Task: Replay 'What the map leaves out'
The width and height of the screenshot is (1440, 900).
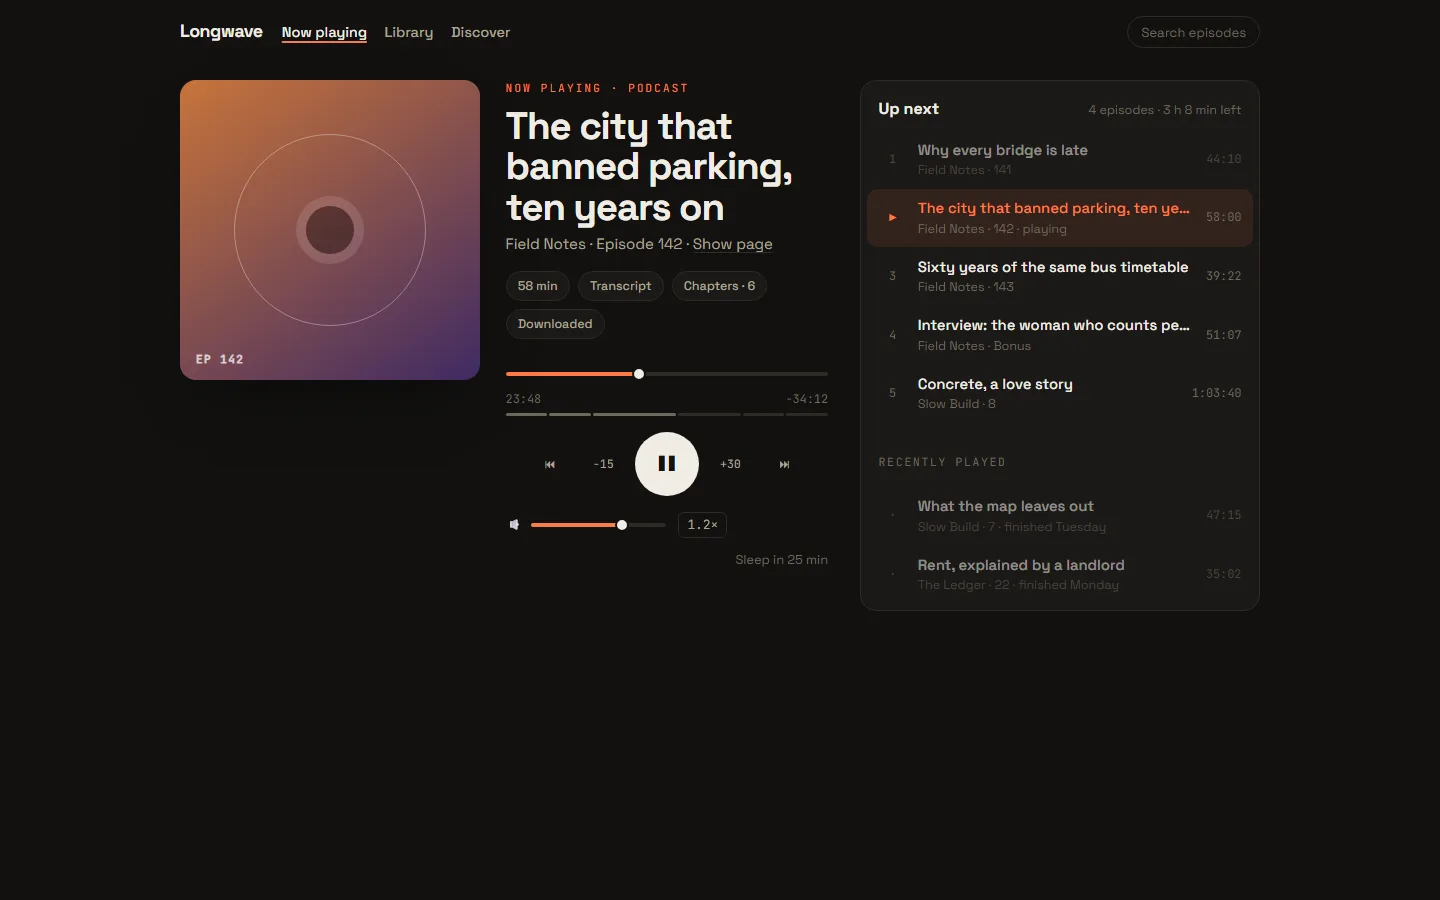Action: click(x=1060, y=516)
